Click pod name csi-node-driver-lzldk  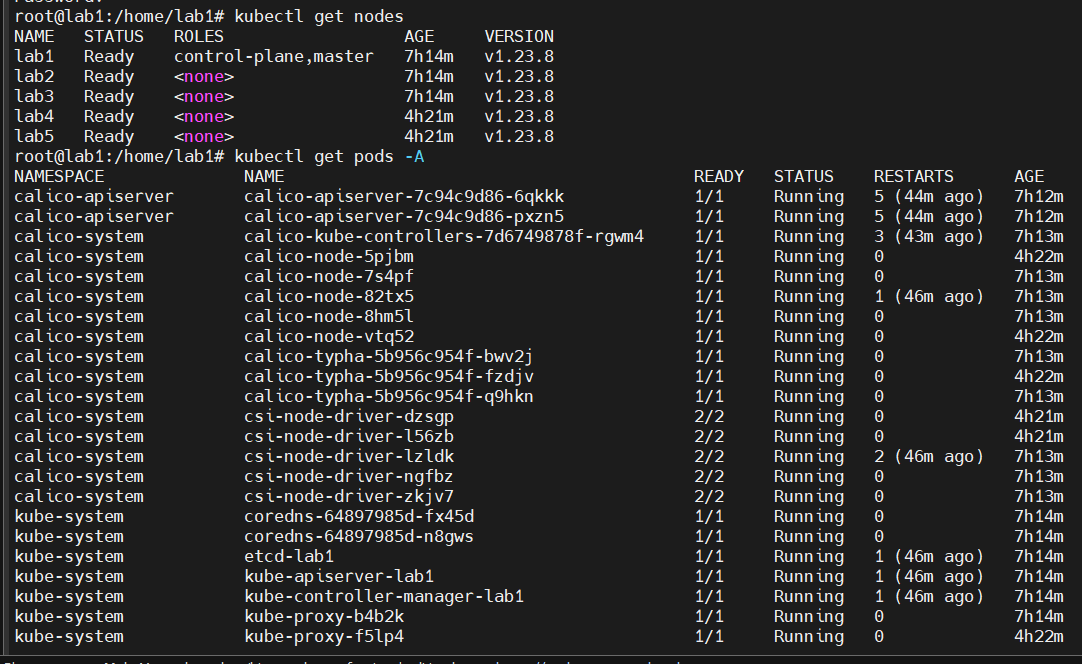click(349, 456)
